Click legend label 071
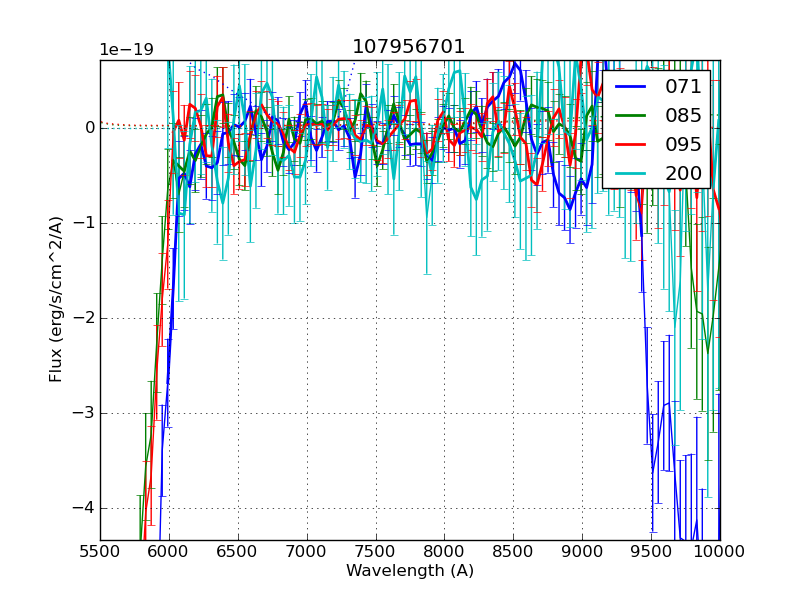The image size is (800, 600). tap(683, 86)
